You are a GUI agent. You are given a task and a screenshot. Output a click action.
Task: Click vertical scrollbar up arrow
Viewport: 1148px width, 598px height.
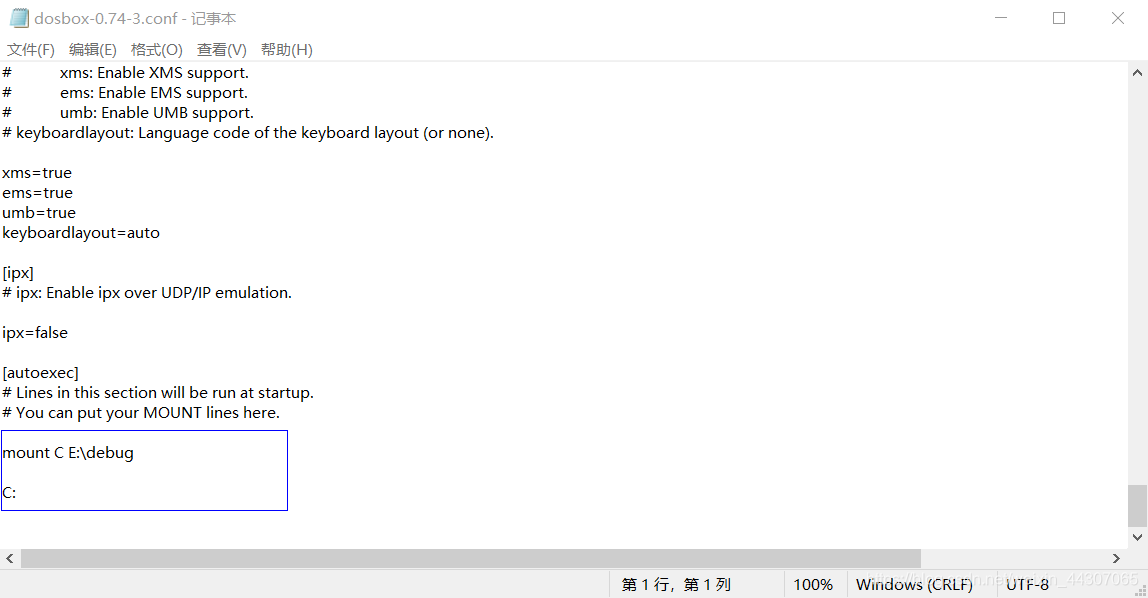click(x=1137, y=72)
